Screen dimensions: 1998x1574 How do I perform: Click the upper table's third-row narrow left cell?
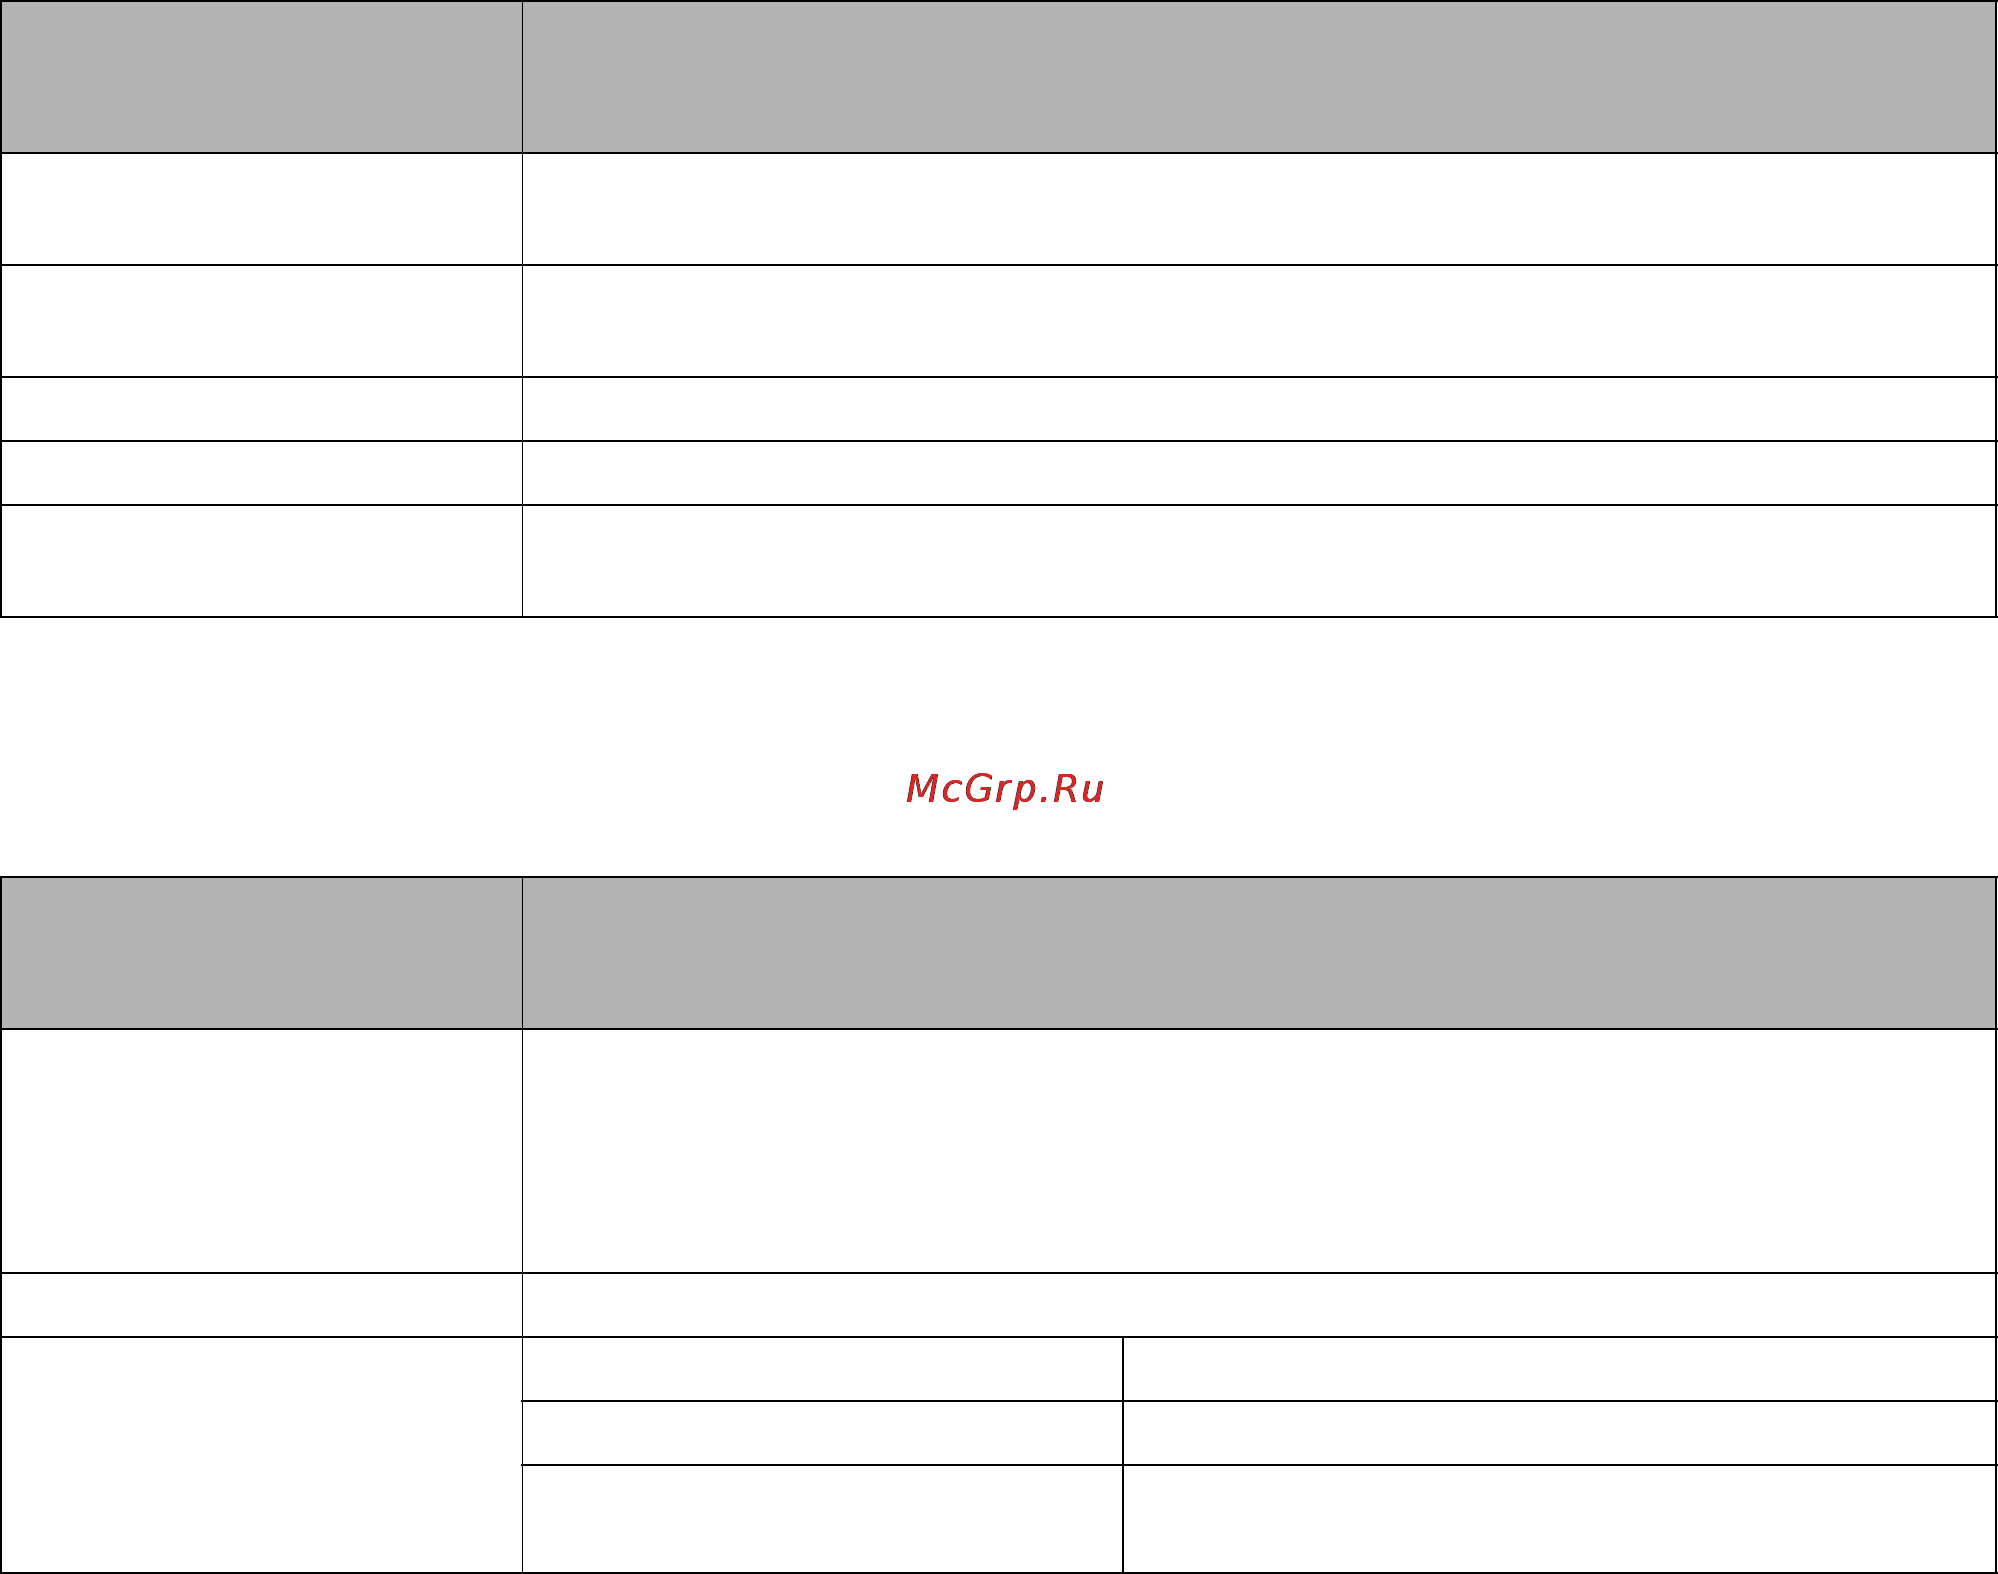(261, 409)
